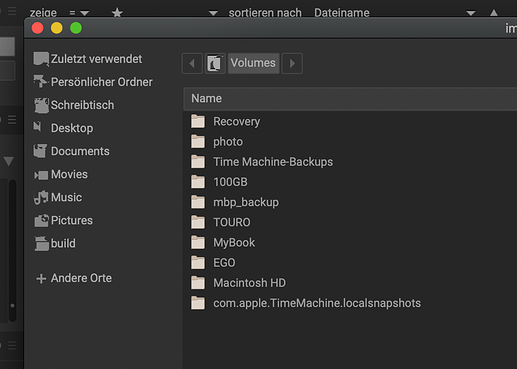Minimize the dialog with yellow button
Image resolution: width=517 pixels, height=369 pixels.
click(57, 28)
